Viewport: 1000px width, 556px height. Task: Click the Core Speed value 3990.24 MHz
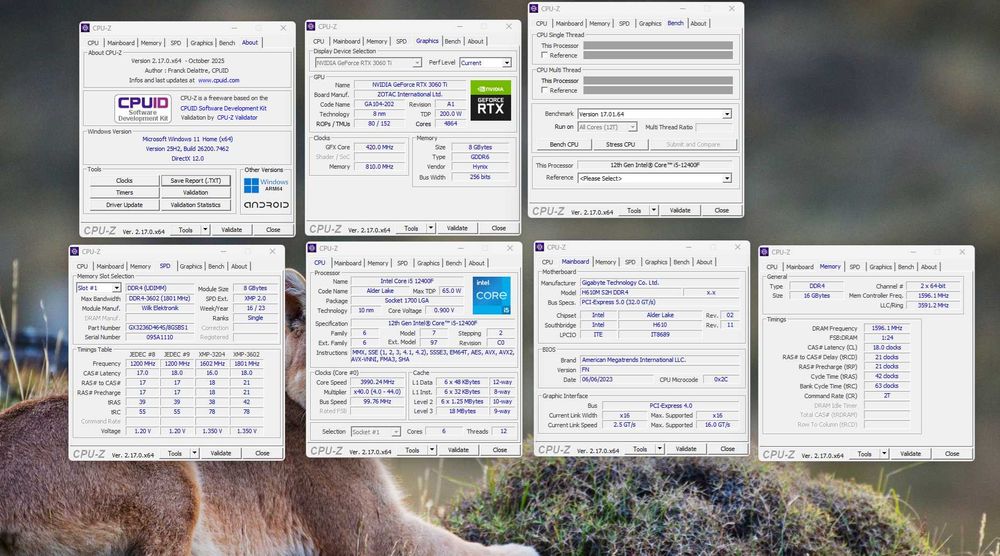coord(378,382)
